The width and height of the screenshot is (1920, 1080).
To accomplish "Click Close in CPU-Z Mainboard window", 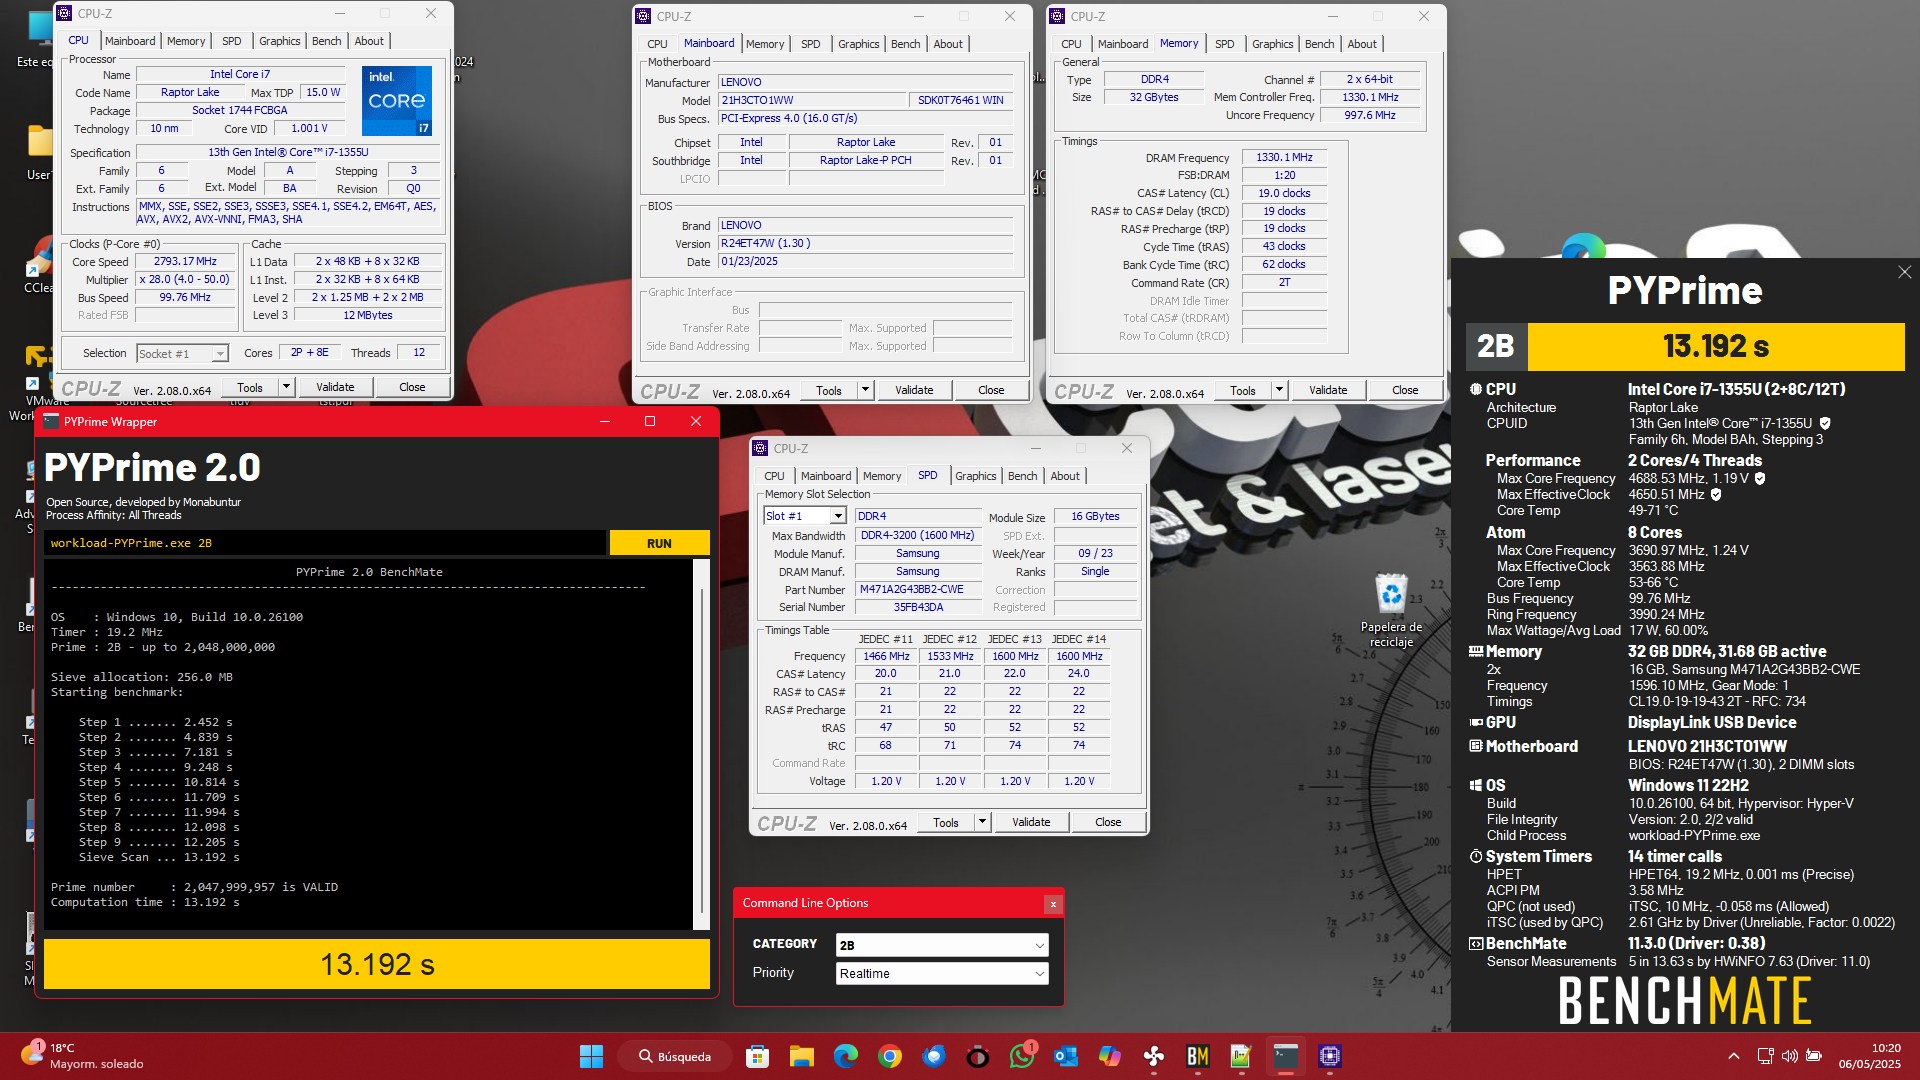I will click(991, 390).
